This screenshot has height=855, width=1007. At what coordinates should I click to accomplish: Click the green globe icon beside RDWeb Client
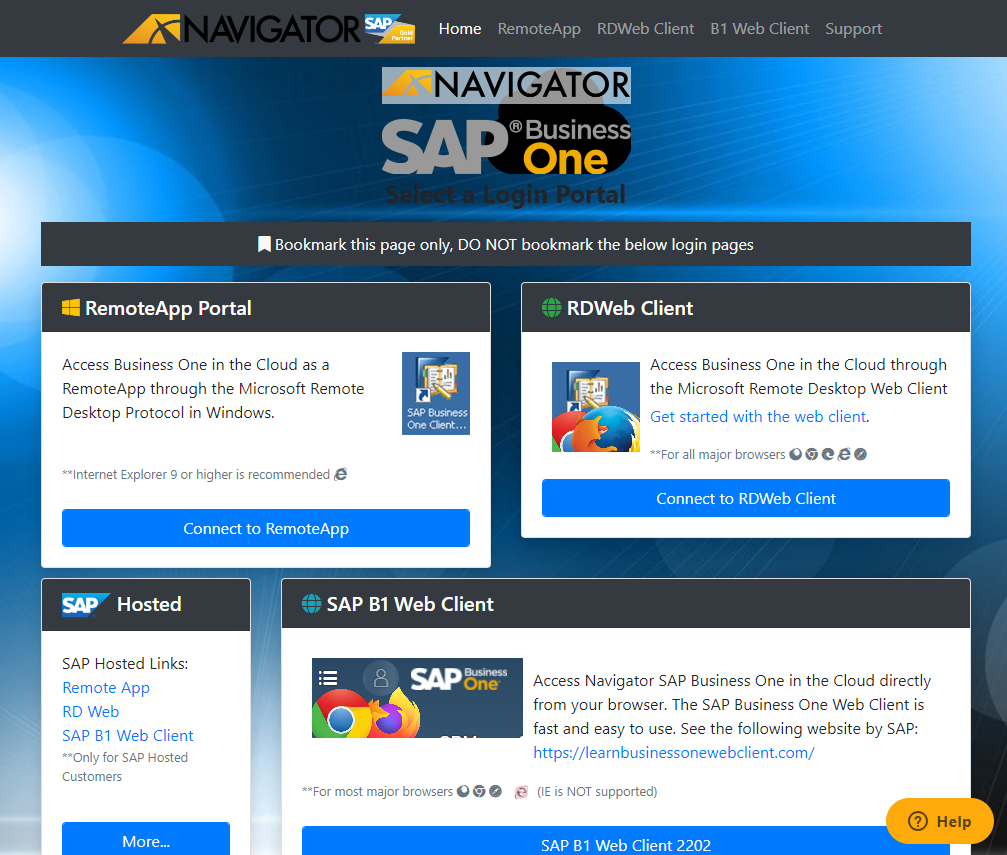tap(551, 308)
